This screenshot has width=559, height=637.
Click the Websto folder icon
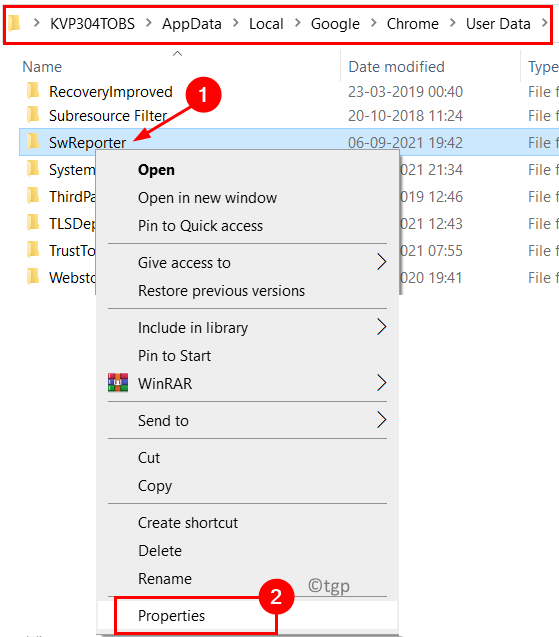[33, 277]
